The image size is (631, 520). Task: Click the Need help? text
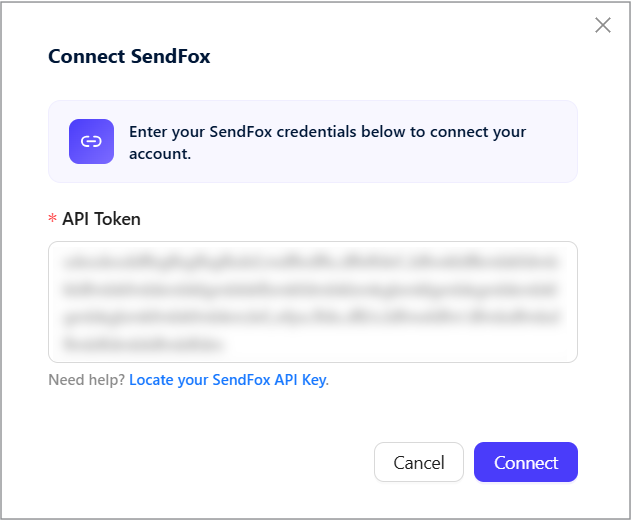[x=87, y=380]
